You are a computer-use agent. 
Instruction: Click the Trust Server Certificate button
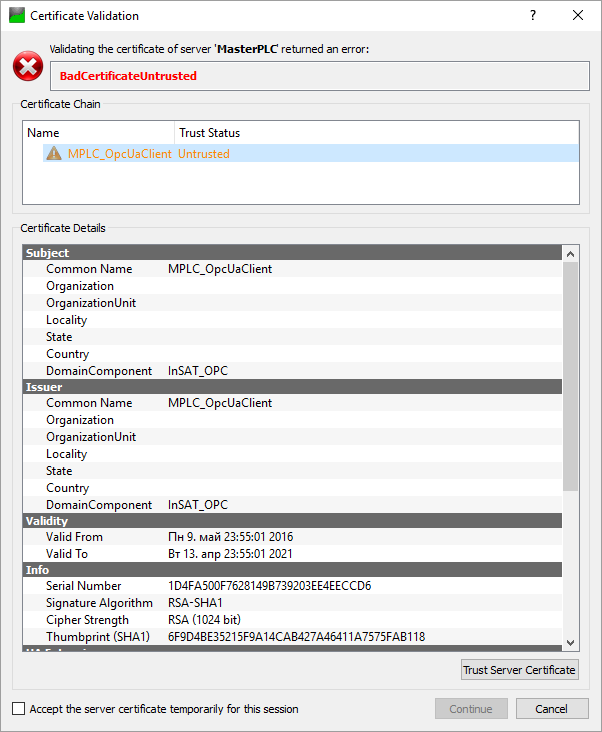(x=519, y=669)
